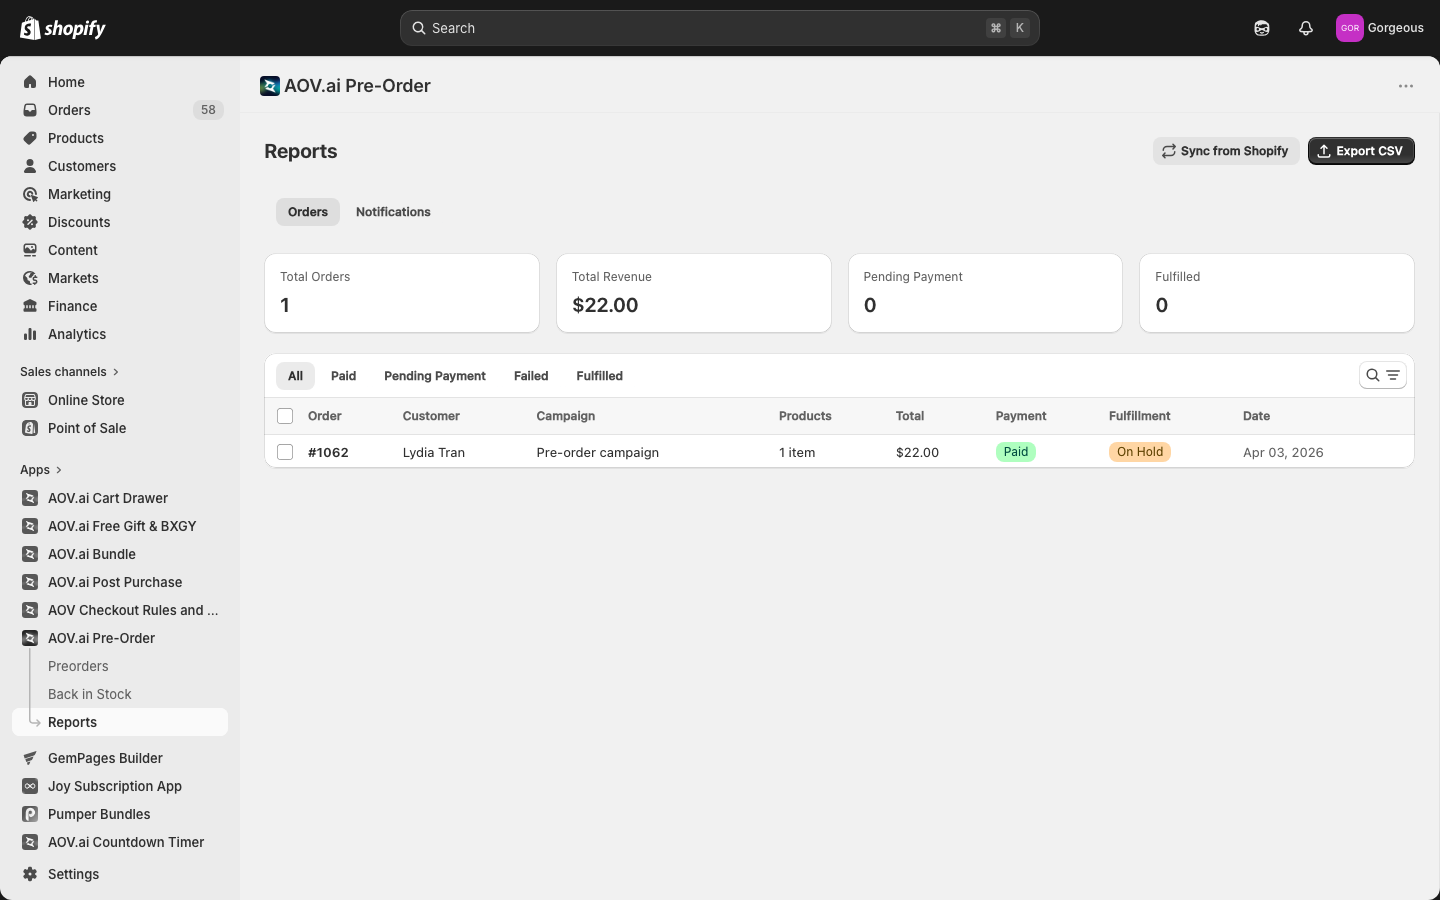Open the notifications bell

click(x=1306, y=28)
